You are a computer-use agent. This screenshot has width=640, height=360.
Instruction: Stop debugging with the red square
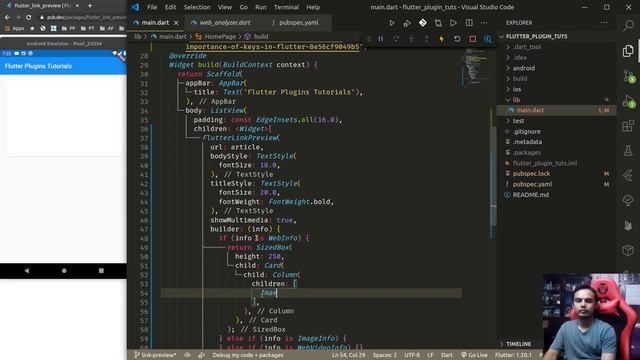(472, 39)
